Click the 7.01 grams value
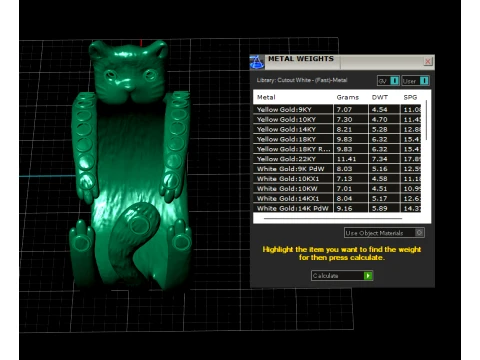 (344, 189)
